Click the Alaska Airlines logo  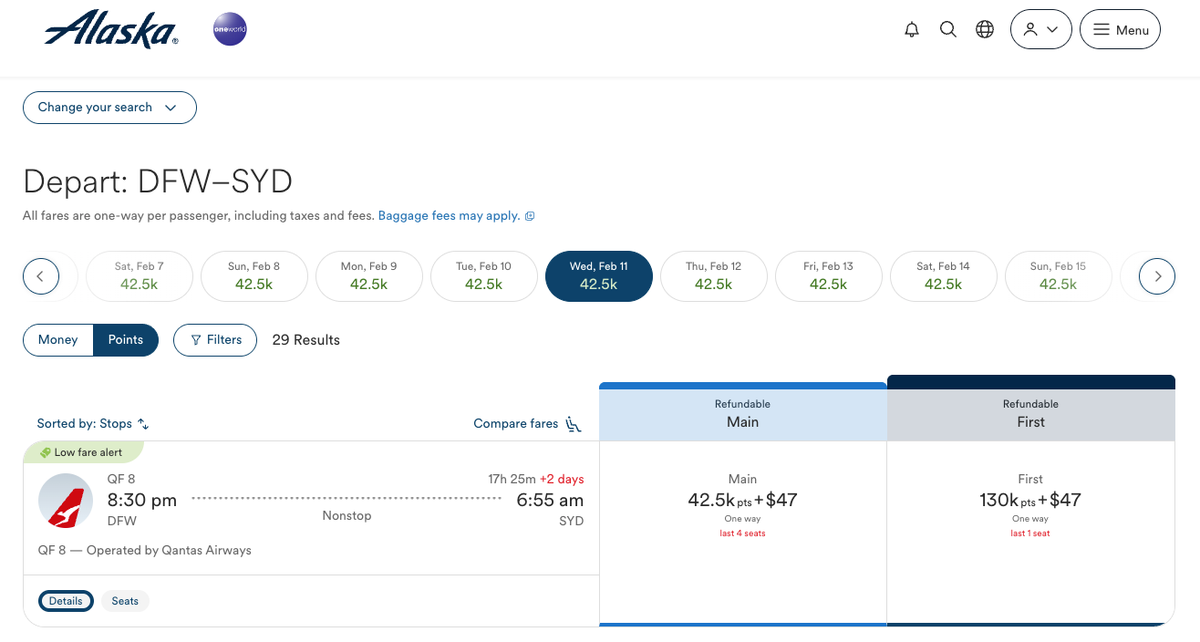point(111,30)
